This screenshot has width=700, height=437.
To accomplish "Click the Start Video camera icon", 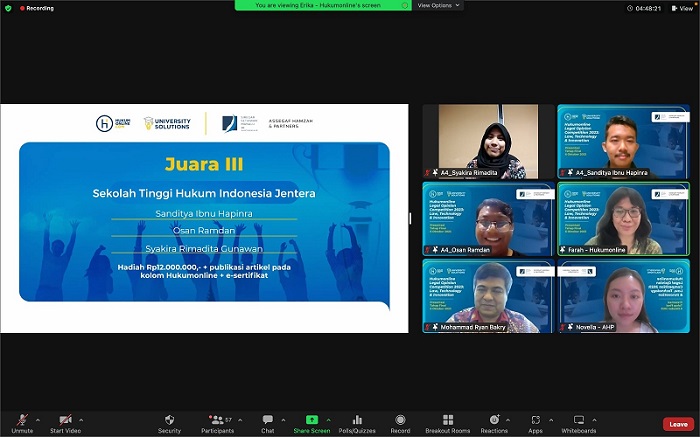I will tap(66, 420).
